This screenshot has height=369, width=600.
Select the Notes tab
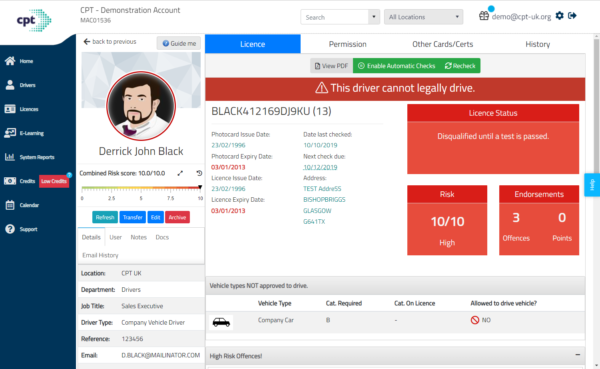[139, 237]
